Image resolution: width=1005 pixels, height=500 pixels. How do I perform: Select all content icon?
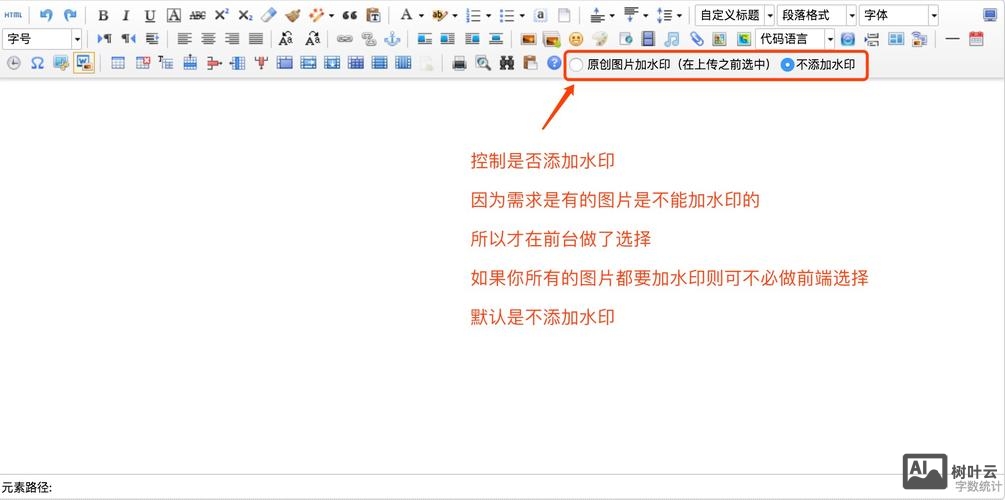click(x=540, y=15)
